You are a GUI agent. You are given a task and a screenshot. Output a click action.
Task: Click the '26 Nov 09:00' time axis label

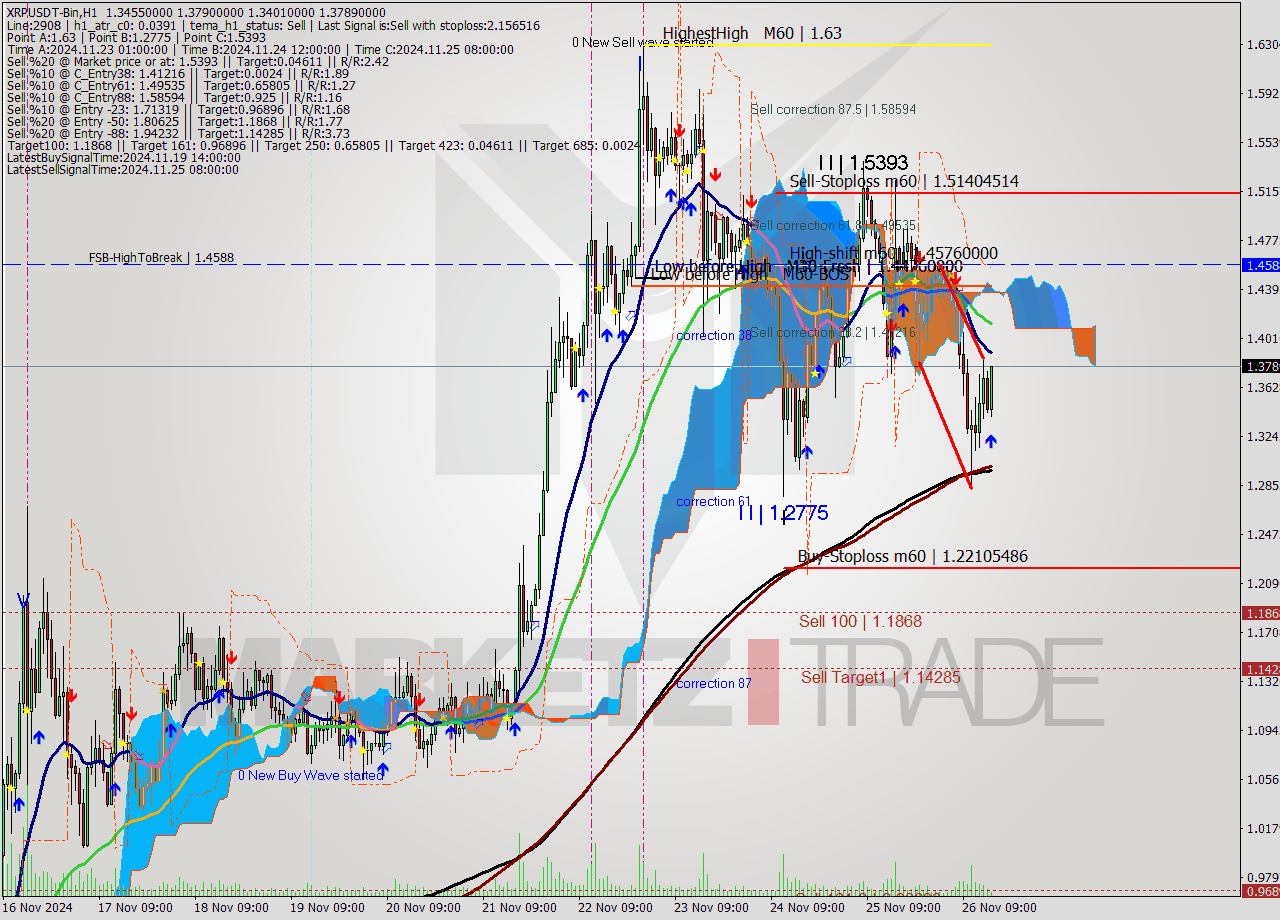pos(999,908)
